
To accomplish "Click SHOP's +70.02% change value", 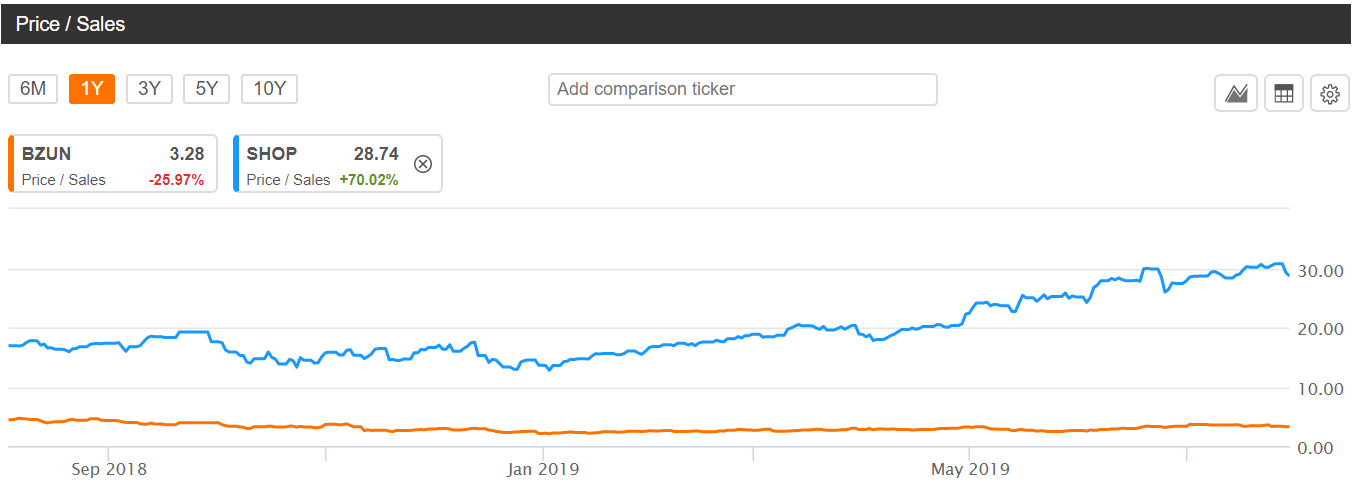I will 368,180.
